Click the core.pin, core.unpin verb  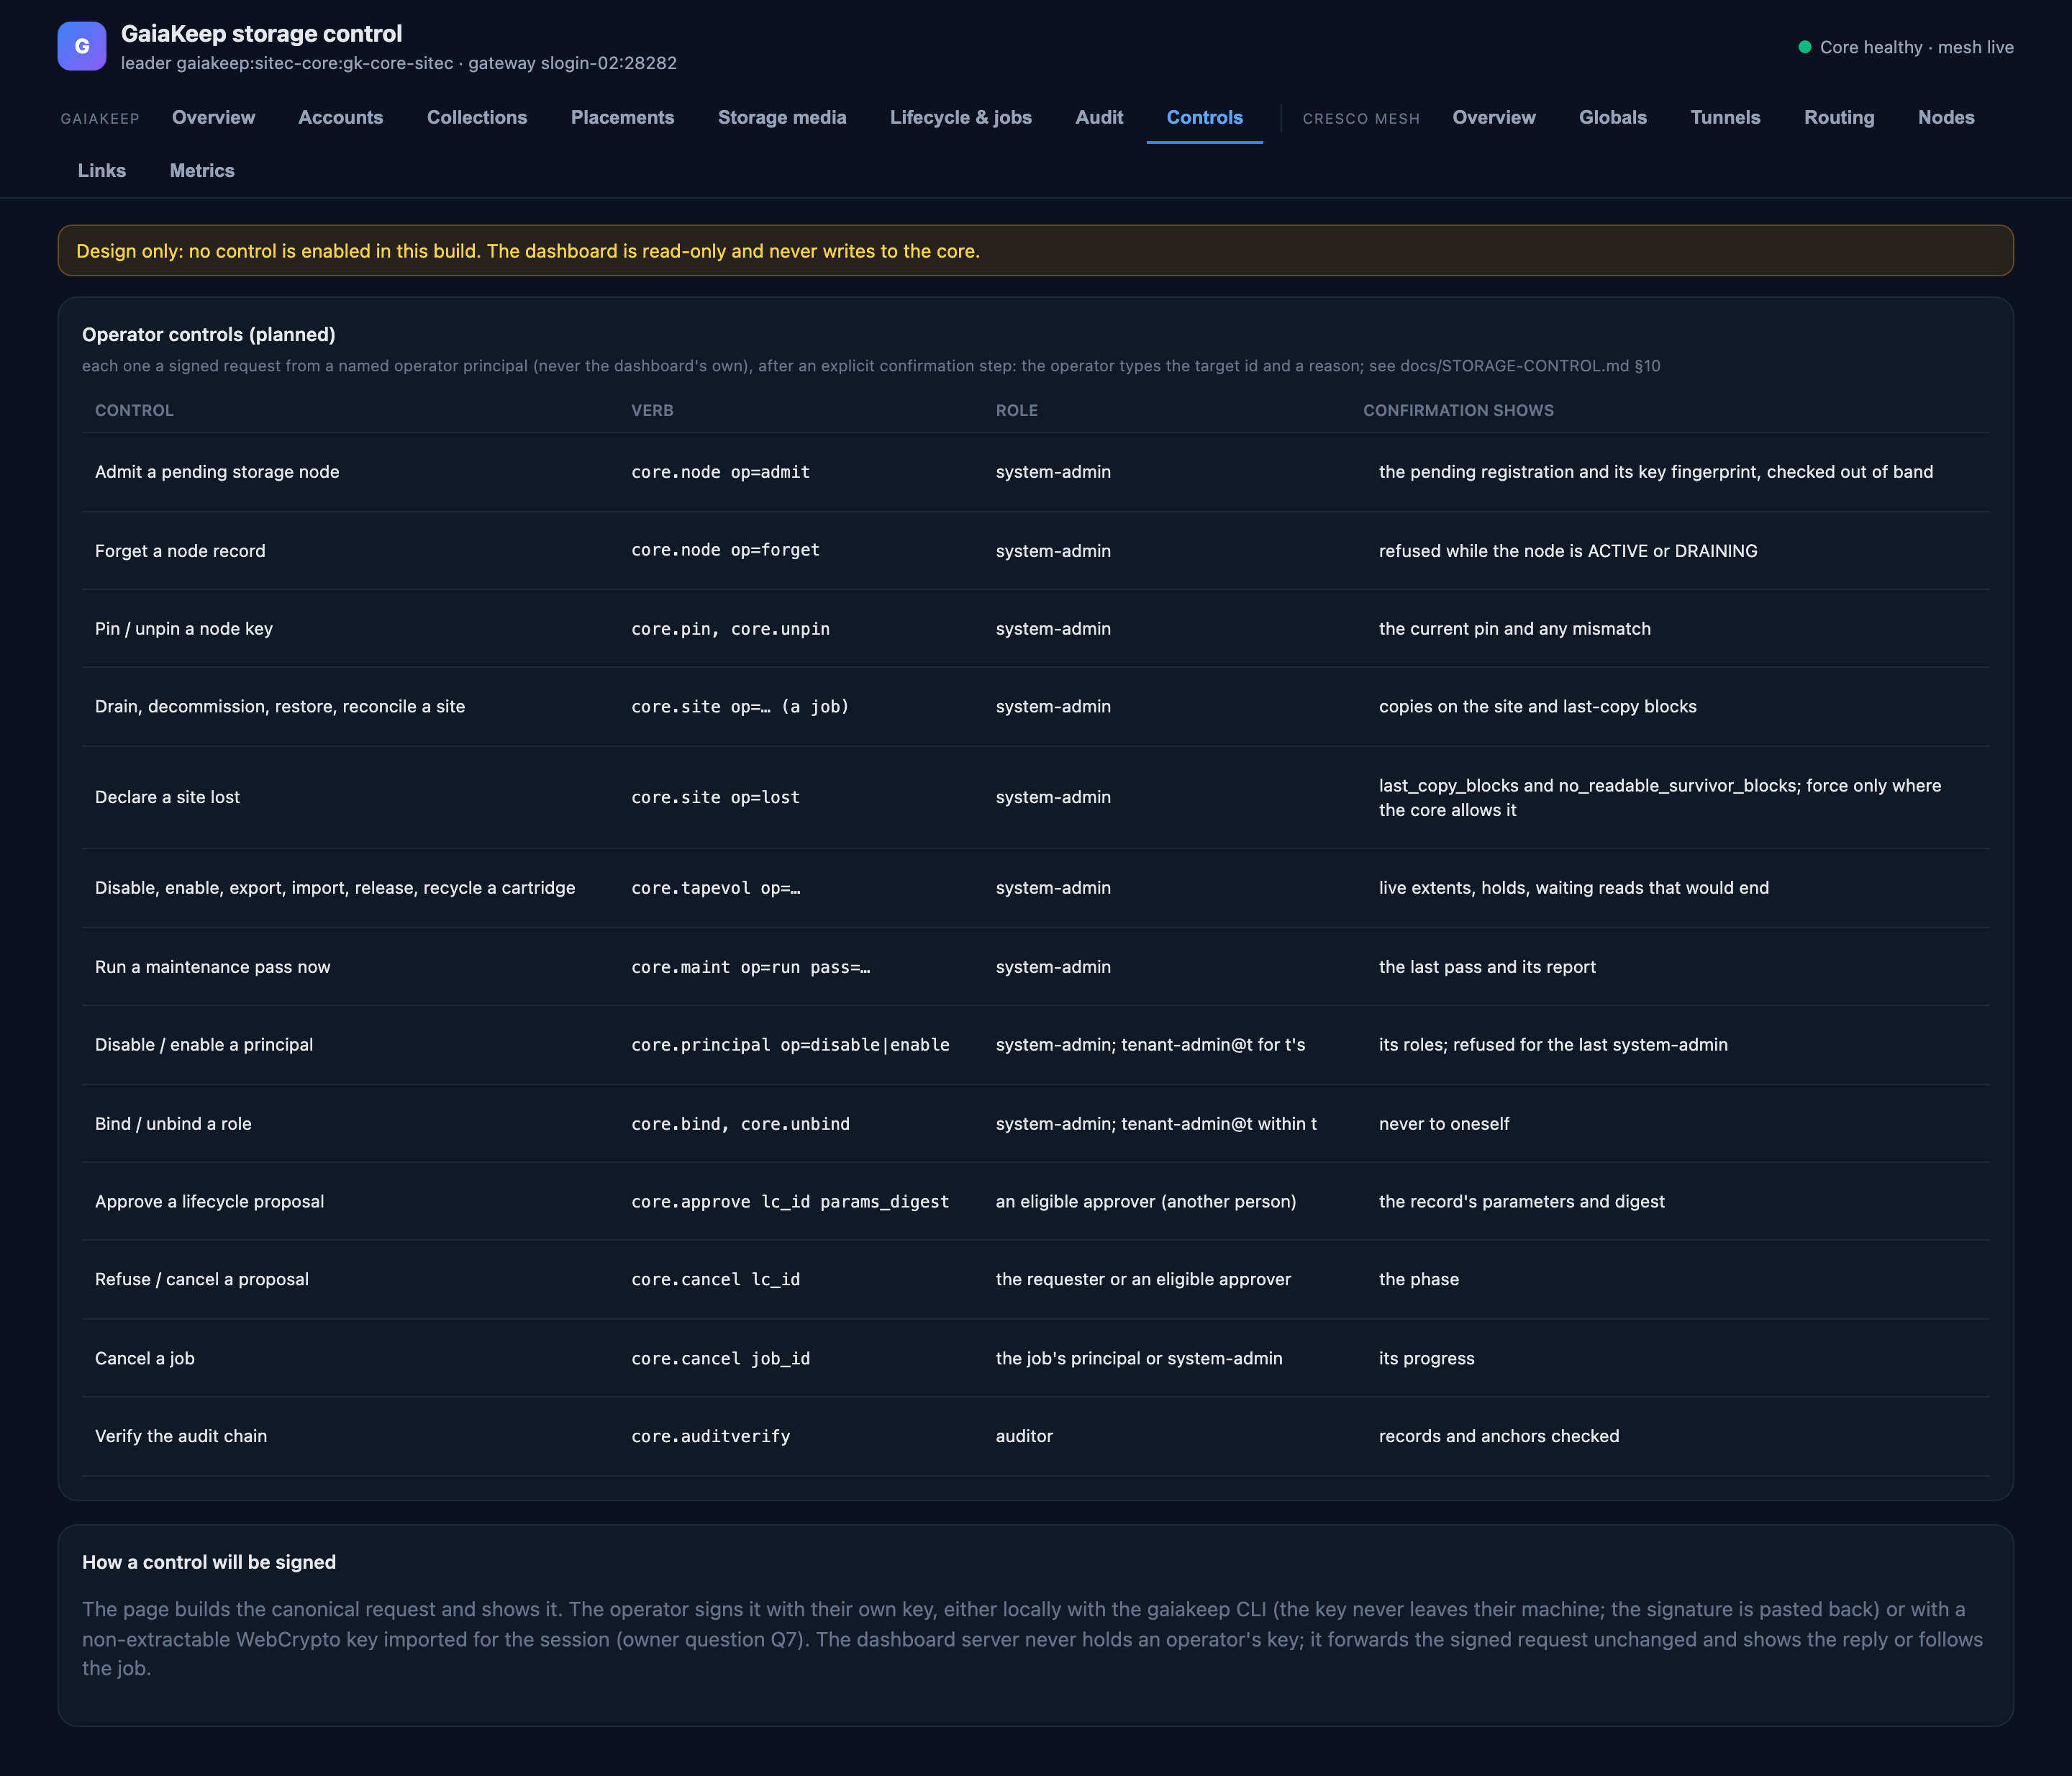730,628
